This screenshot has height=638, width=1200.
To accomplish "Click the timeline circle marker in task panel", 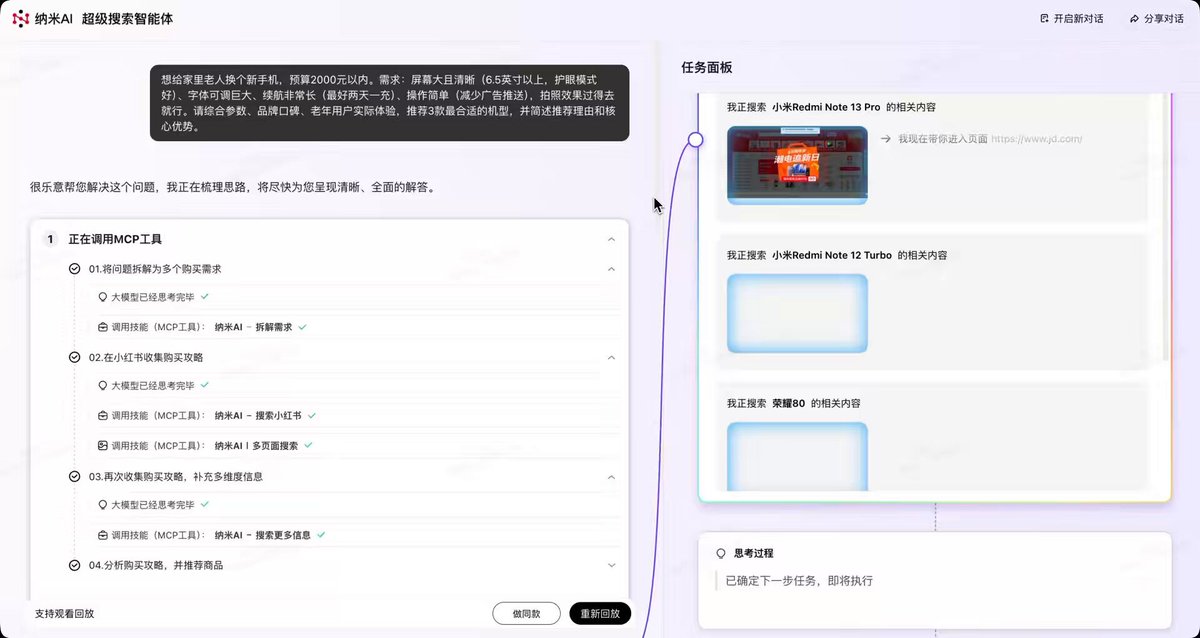I will [696, 140].
